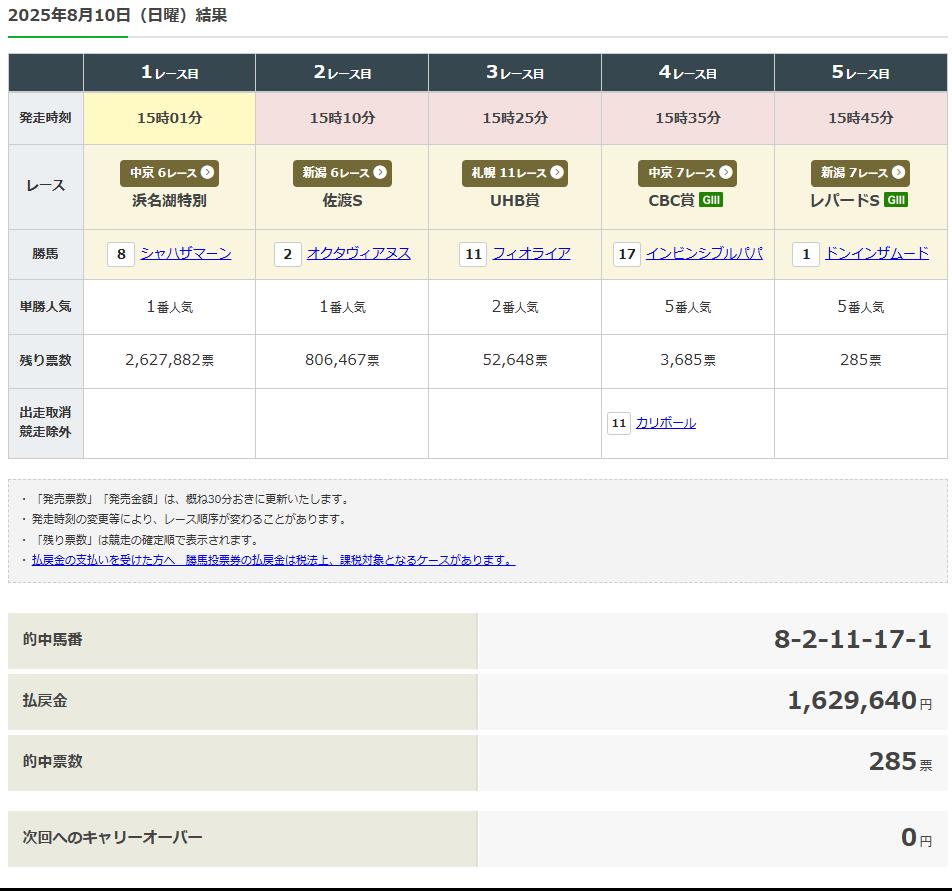Click winning numbers 8-2-11-17-1
952x891 pixels.
click(852, 640)
